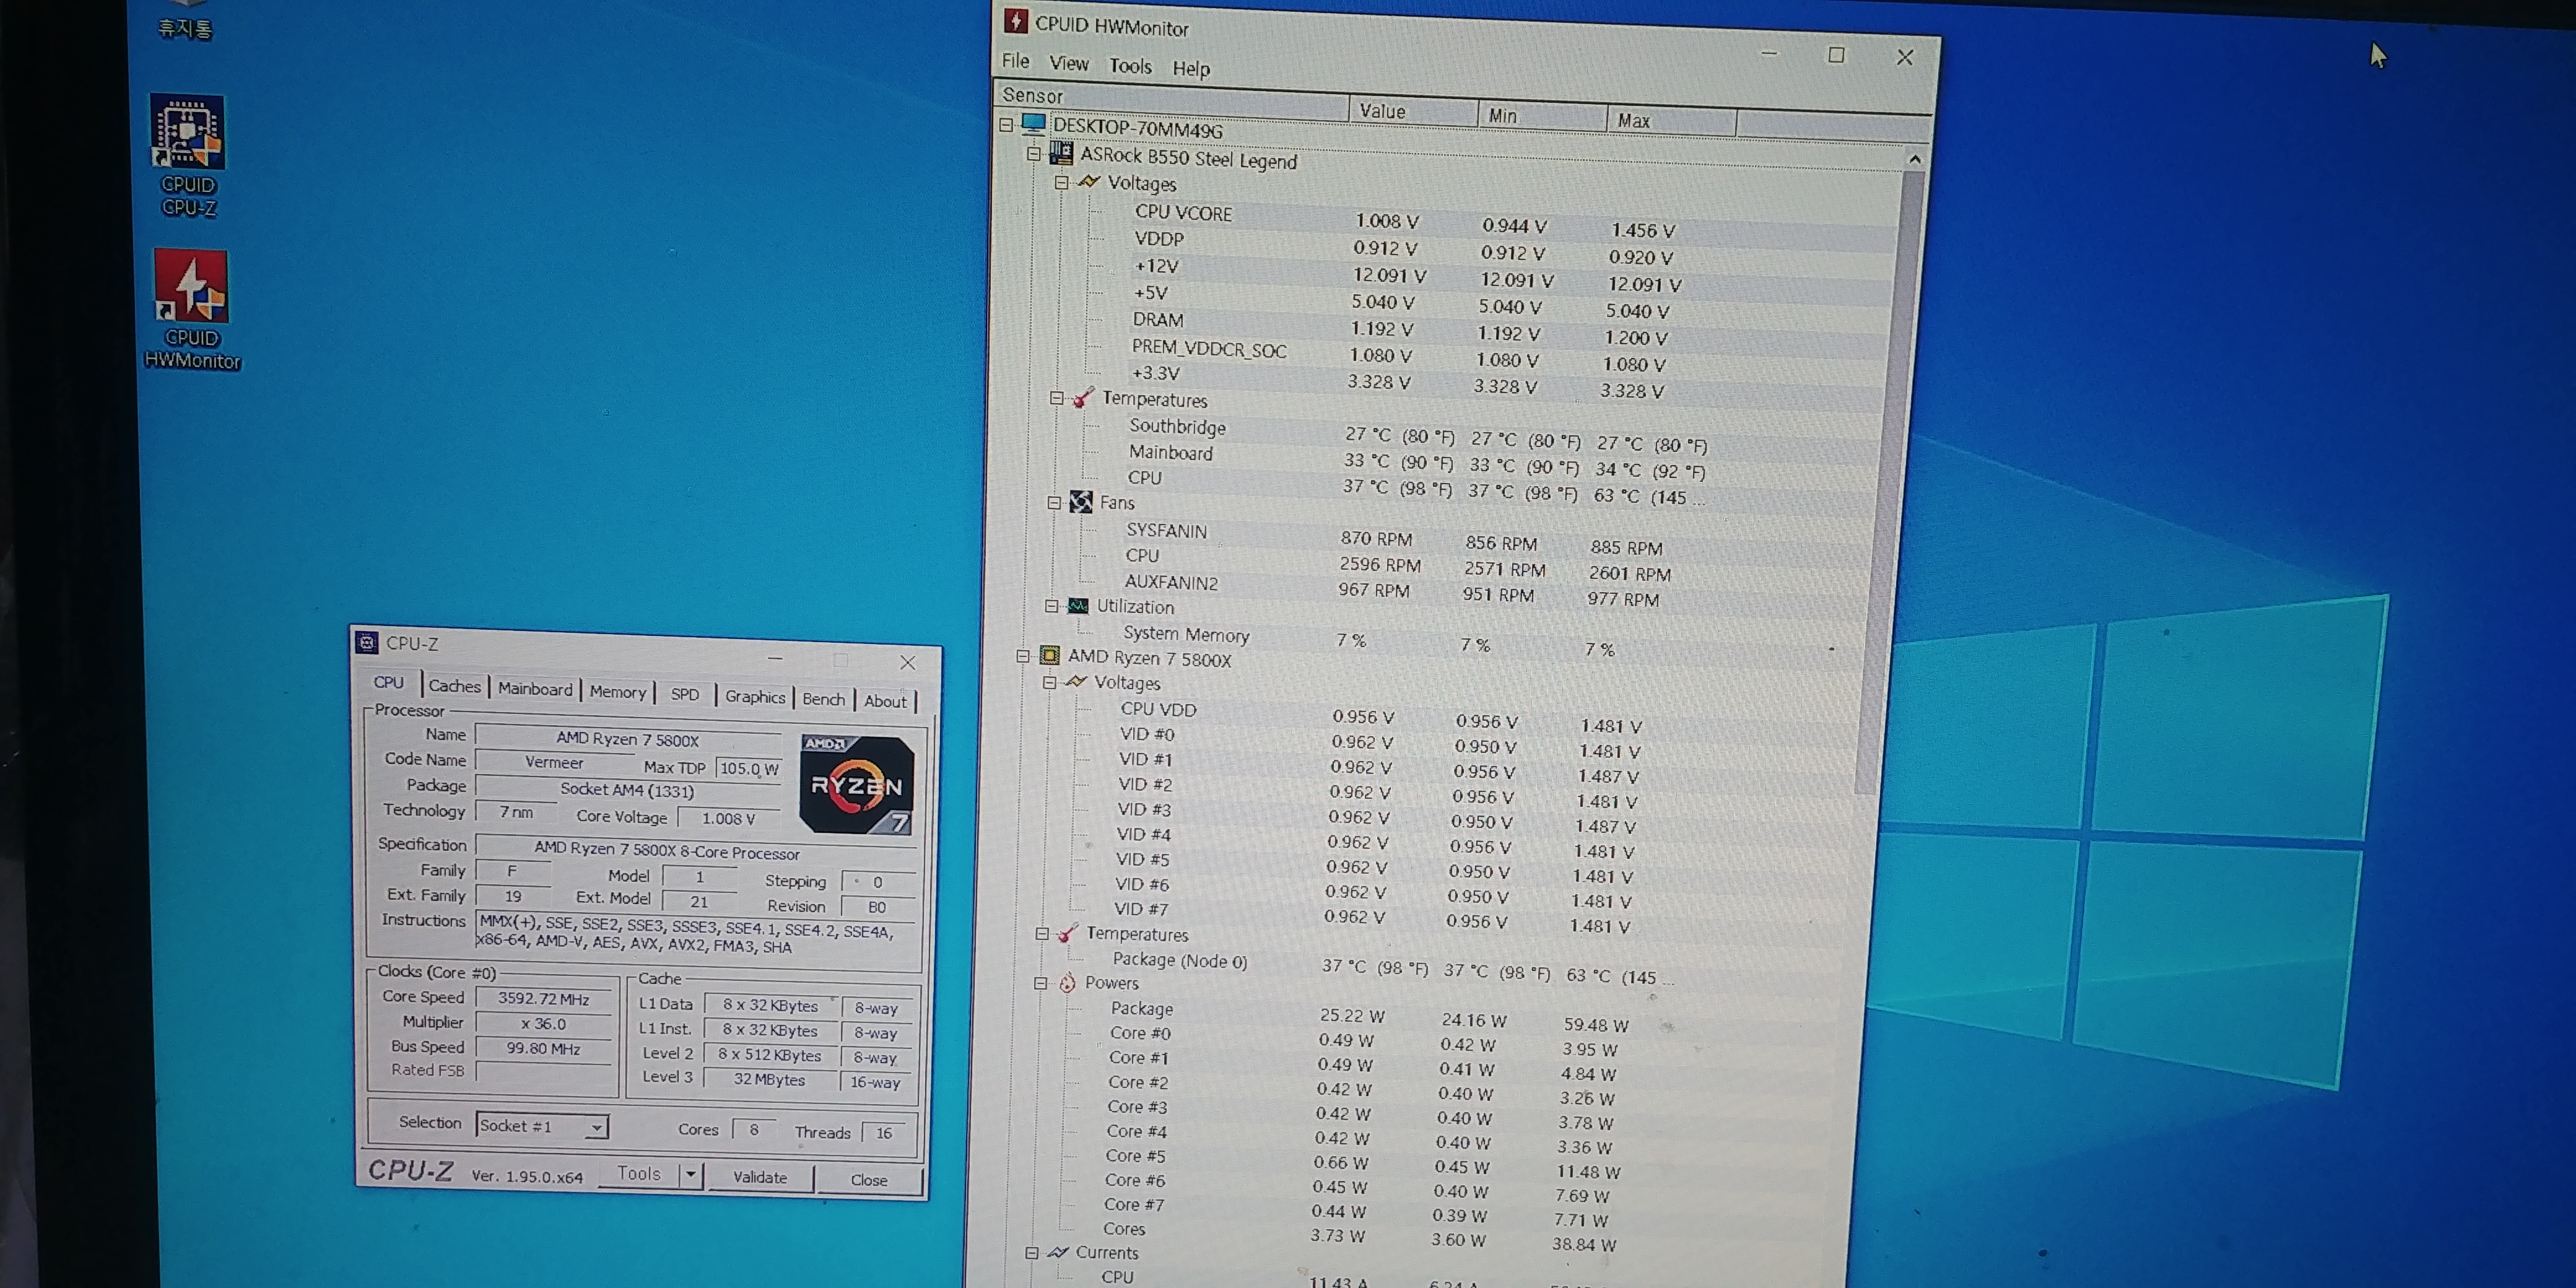Open the Tools dropdown arrow in CPU-Z
Viewport: 2576px width, 1288px height.
(x=691, y=1174)
